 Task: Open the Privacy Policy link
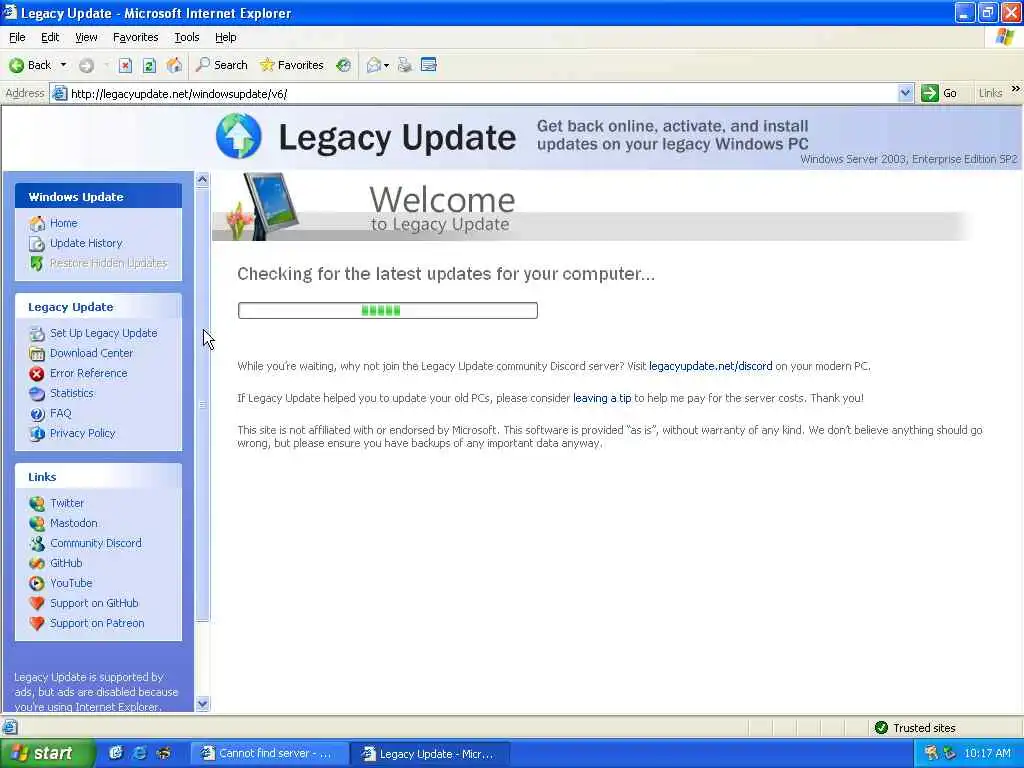(x=82, y=433)
